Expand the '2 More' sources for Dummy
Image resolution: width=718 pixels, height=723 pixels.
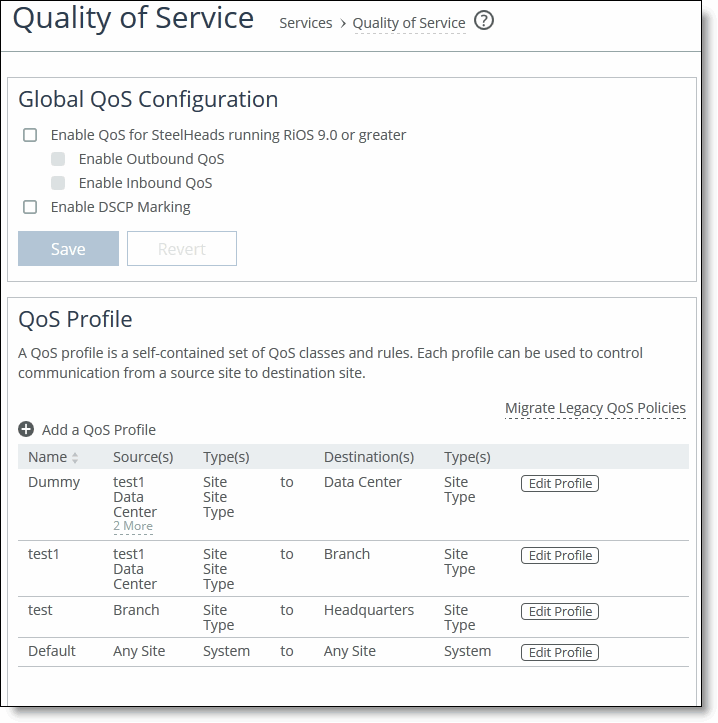[133, 526]
